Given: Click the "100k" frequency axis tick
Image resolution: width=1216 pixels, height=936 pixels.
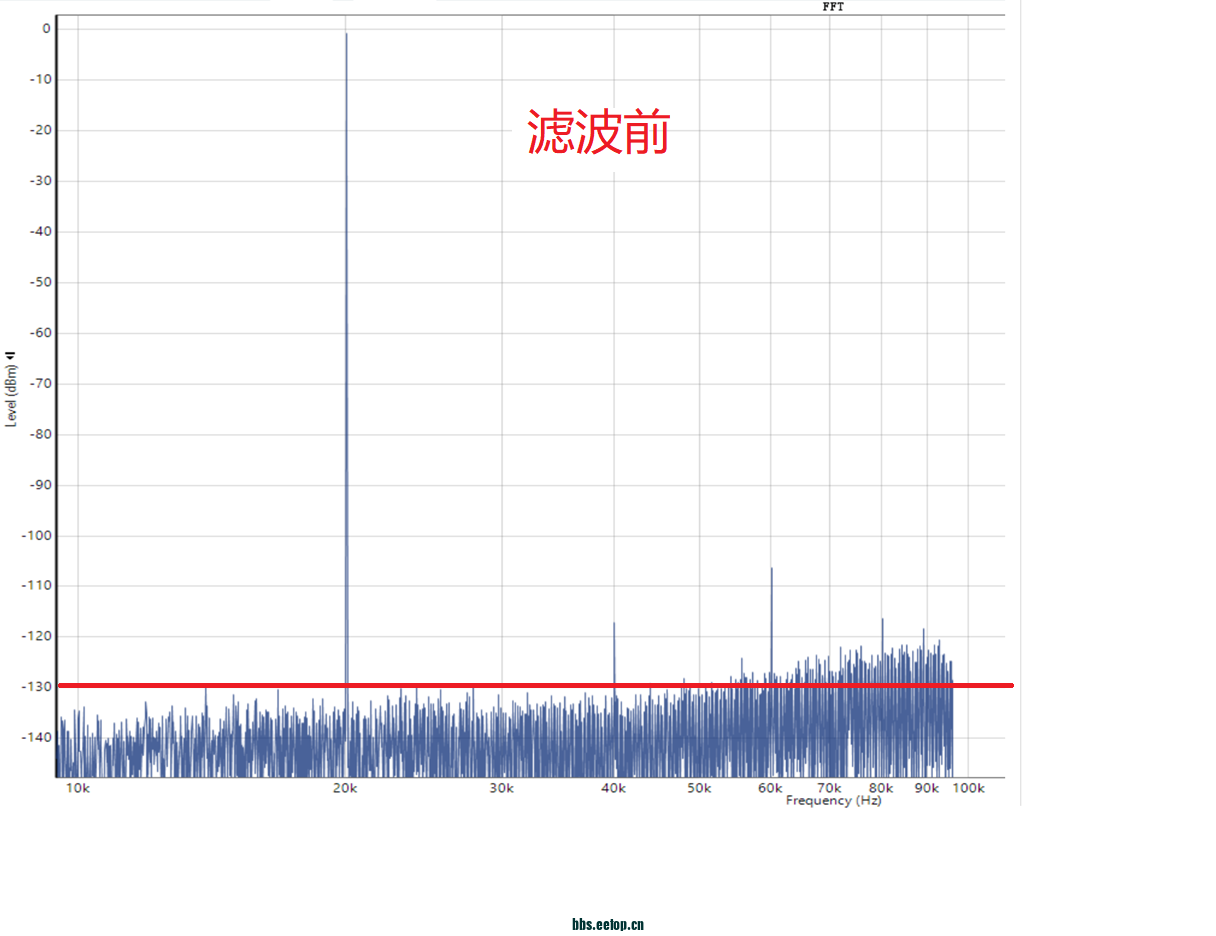Looking at the screenshot, I should click(x=968, y=789).
